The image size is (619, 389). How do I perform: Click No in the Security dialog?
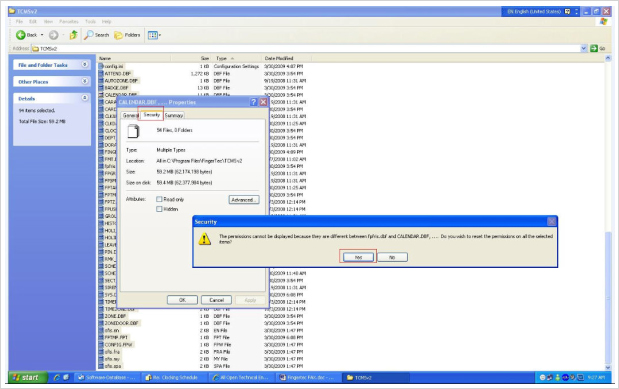click(x=392, y=257)
